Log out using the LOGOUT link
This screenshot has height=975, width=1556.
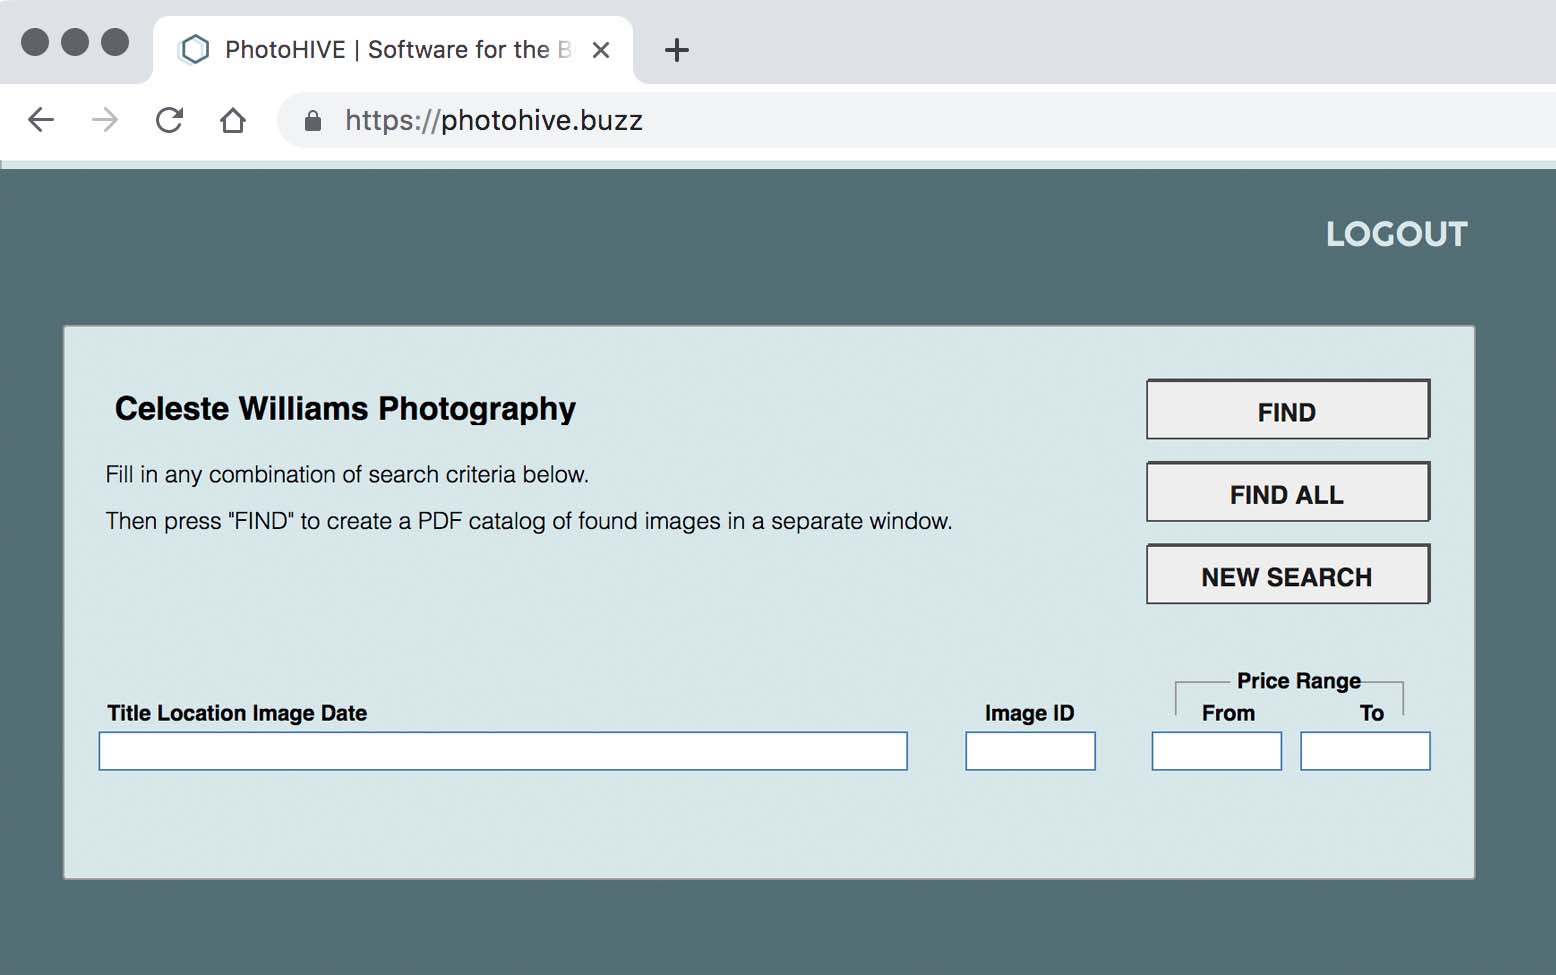tap(1396, 234)
